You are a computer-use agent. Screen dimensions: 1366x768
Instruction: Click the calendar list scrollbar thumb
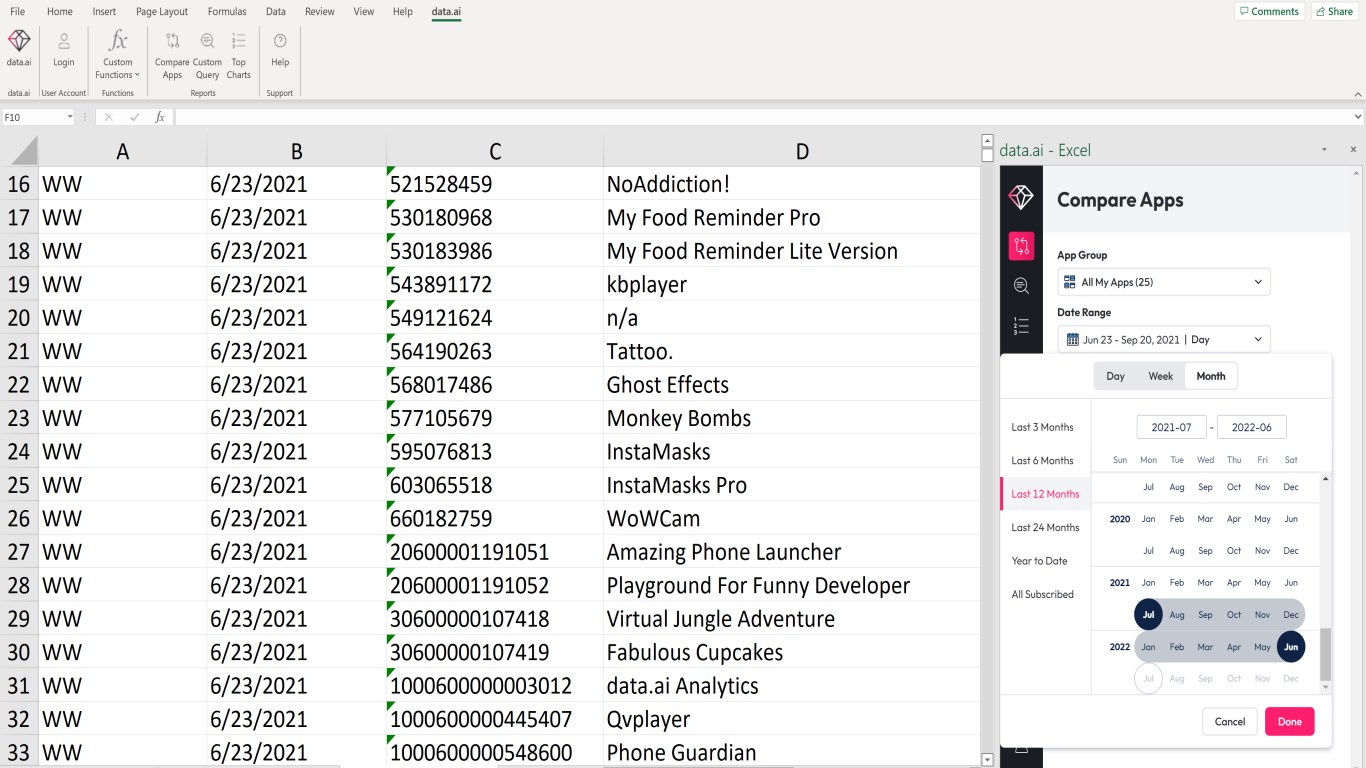tap(1327, 654)
